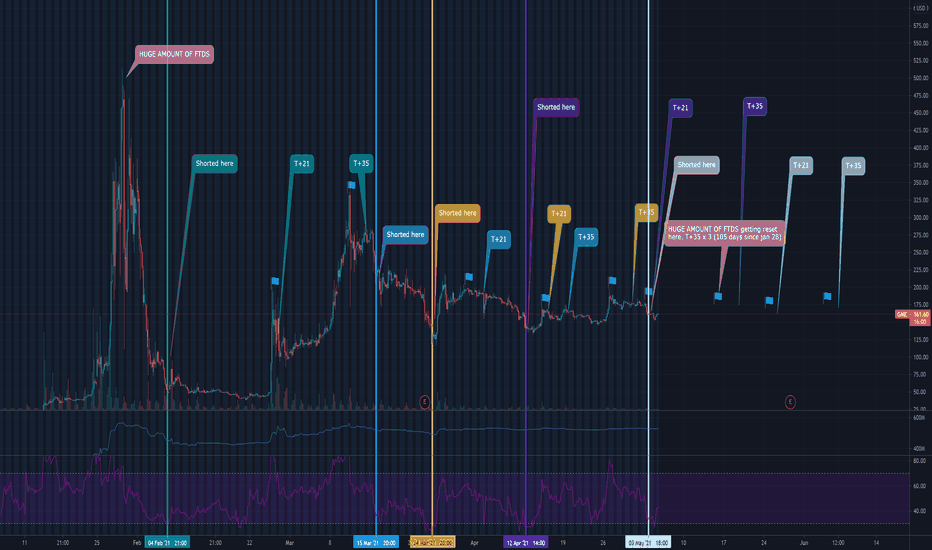The image size is (932, 550).
Task: Click the flag marker under the blue T+21 callout
Action: point(469,276)
